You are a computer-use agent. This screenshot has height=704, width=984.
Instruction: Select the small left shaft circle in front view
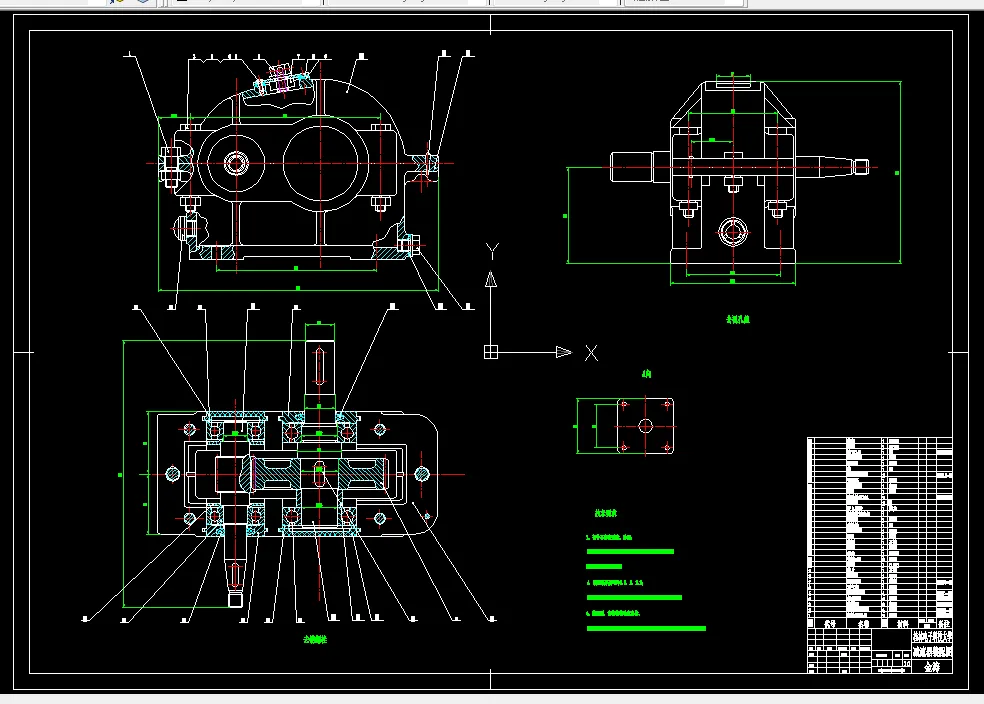(237, 163)
